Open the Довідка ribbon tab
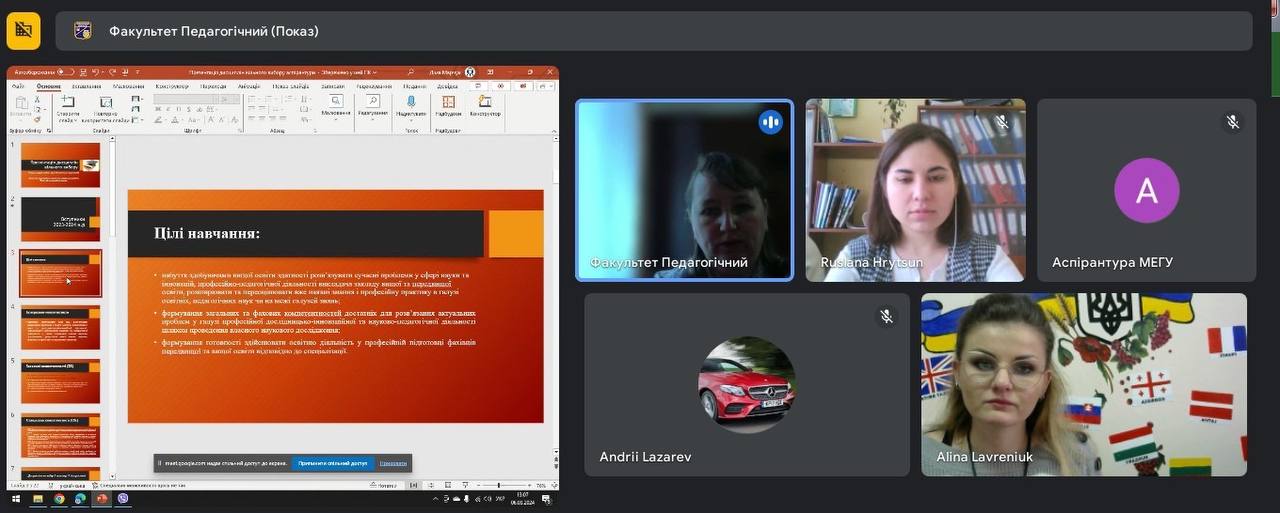The width and height of the screenshot is (1280, 513). 447,86
